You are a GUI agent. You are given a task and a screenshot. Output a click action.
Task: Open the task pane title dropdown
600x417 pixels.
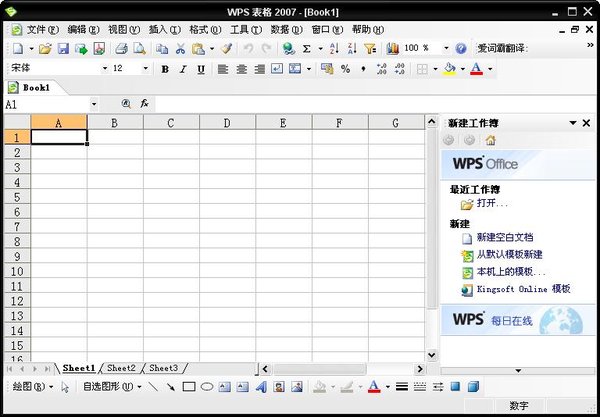[573, 123]
